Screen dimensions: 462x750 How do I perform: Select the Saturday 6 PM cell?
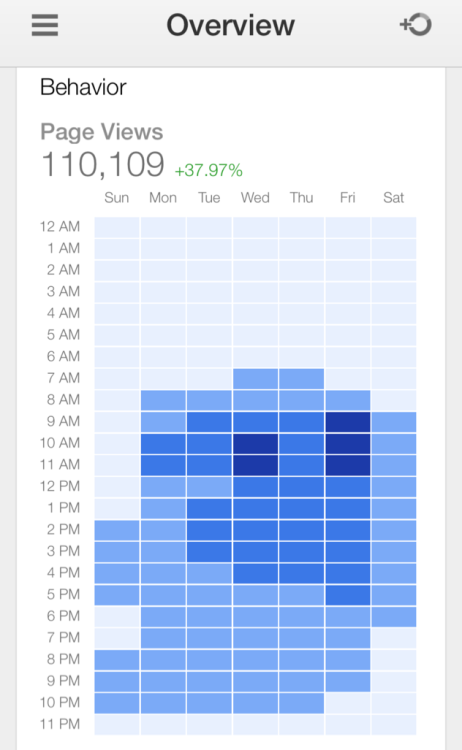[x=394, y=617]
